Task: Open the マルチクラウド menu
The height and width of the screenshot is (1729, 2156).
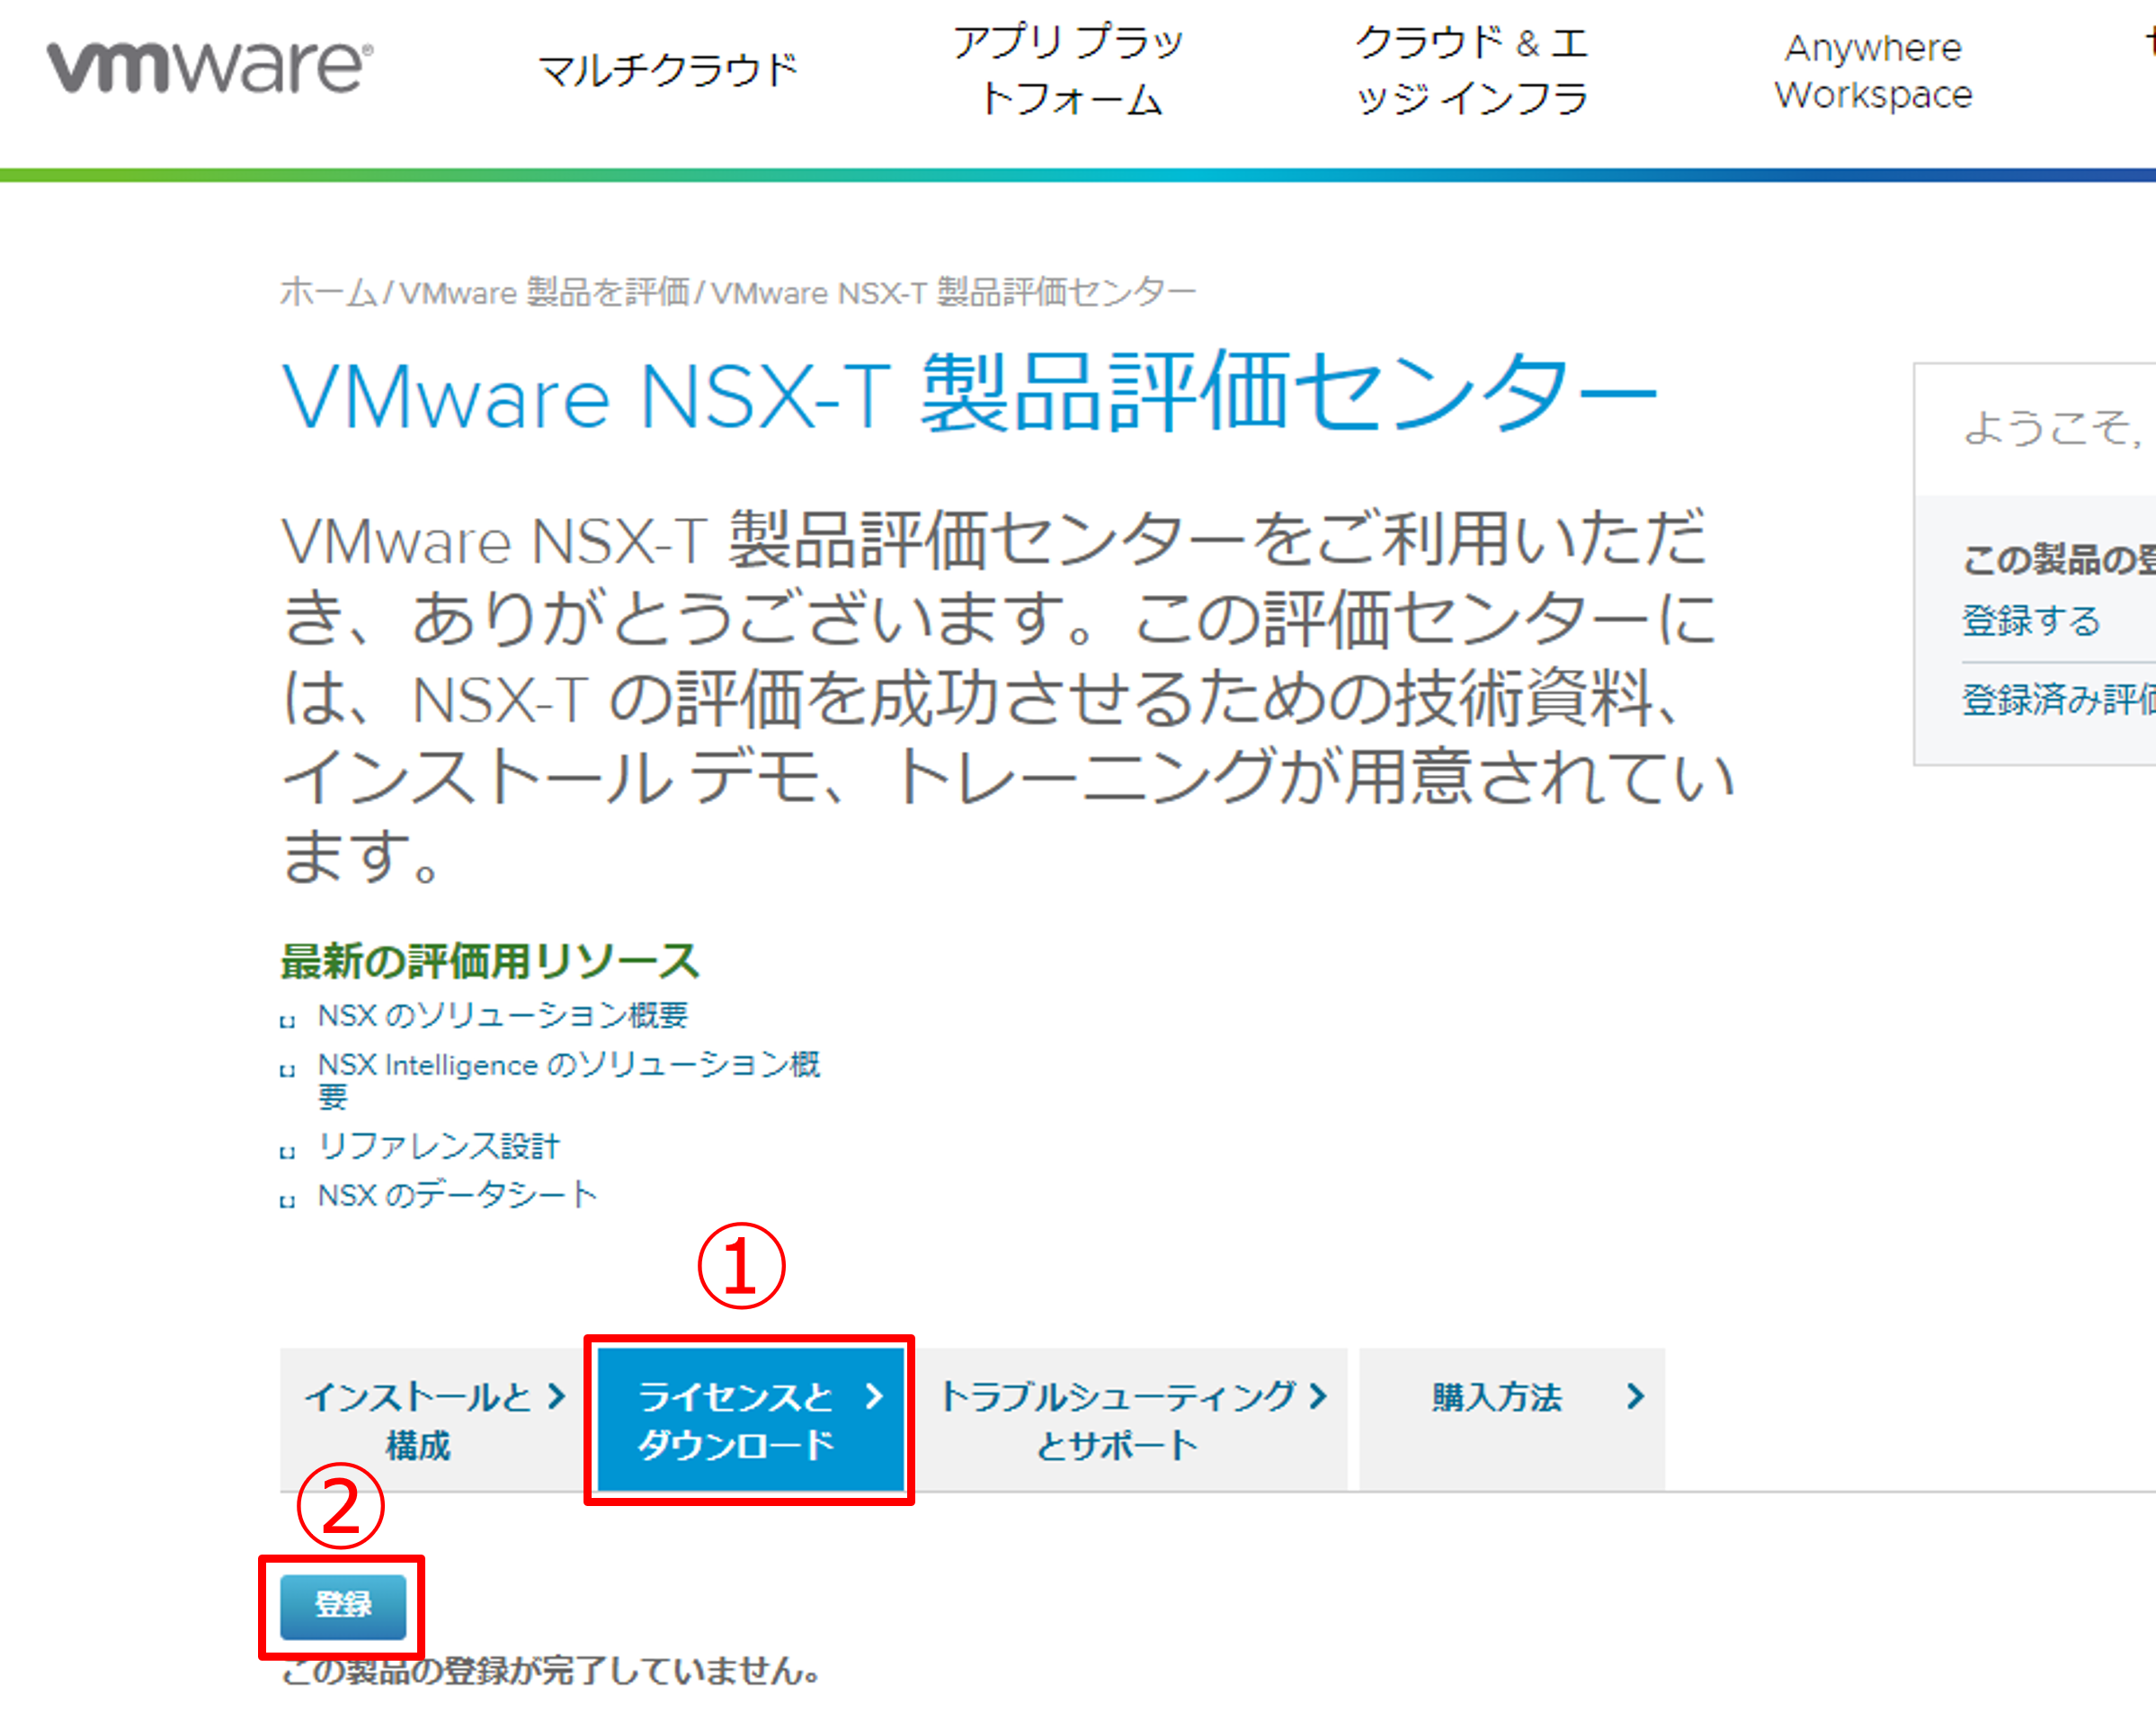Action: (668, 70)
